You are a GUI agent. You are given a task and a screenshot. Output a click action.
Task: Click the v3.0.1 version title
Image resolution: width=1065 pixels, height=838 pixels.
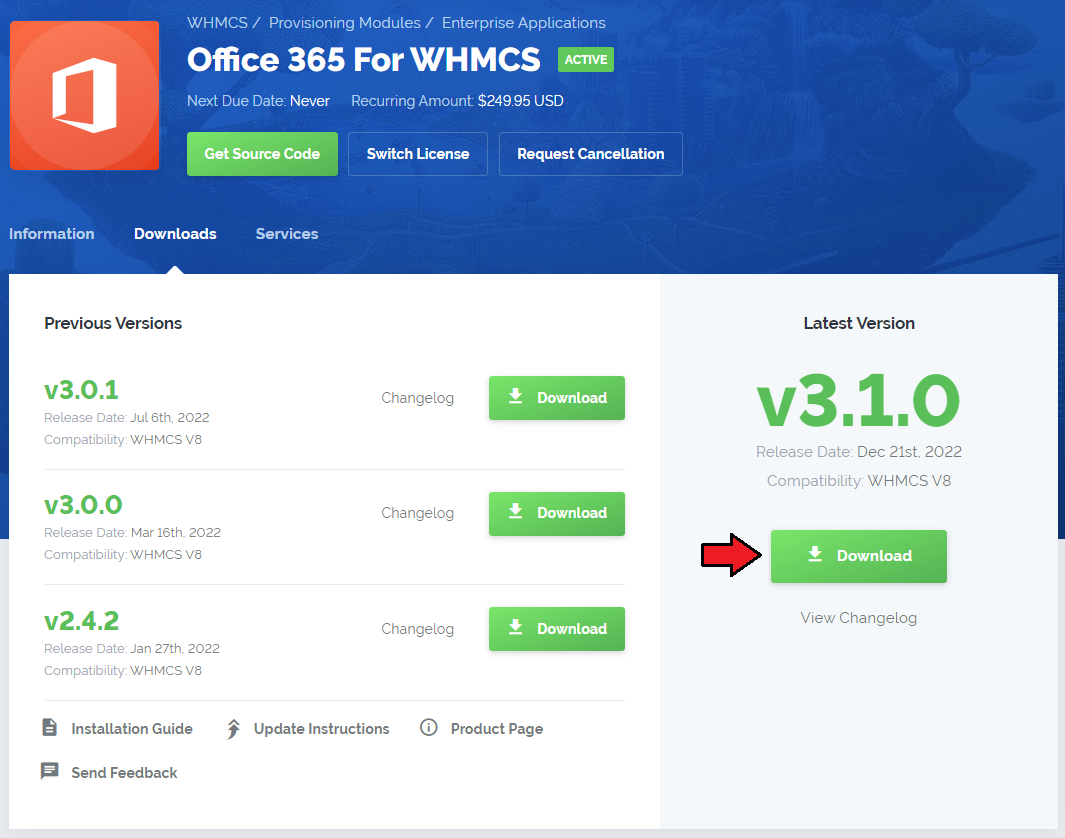pos(82,390)
